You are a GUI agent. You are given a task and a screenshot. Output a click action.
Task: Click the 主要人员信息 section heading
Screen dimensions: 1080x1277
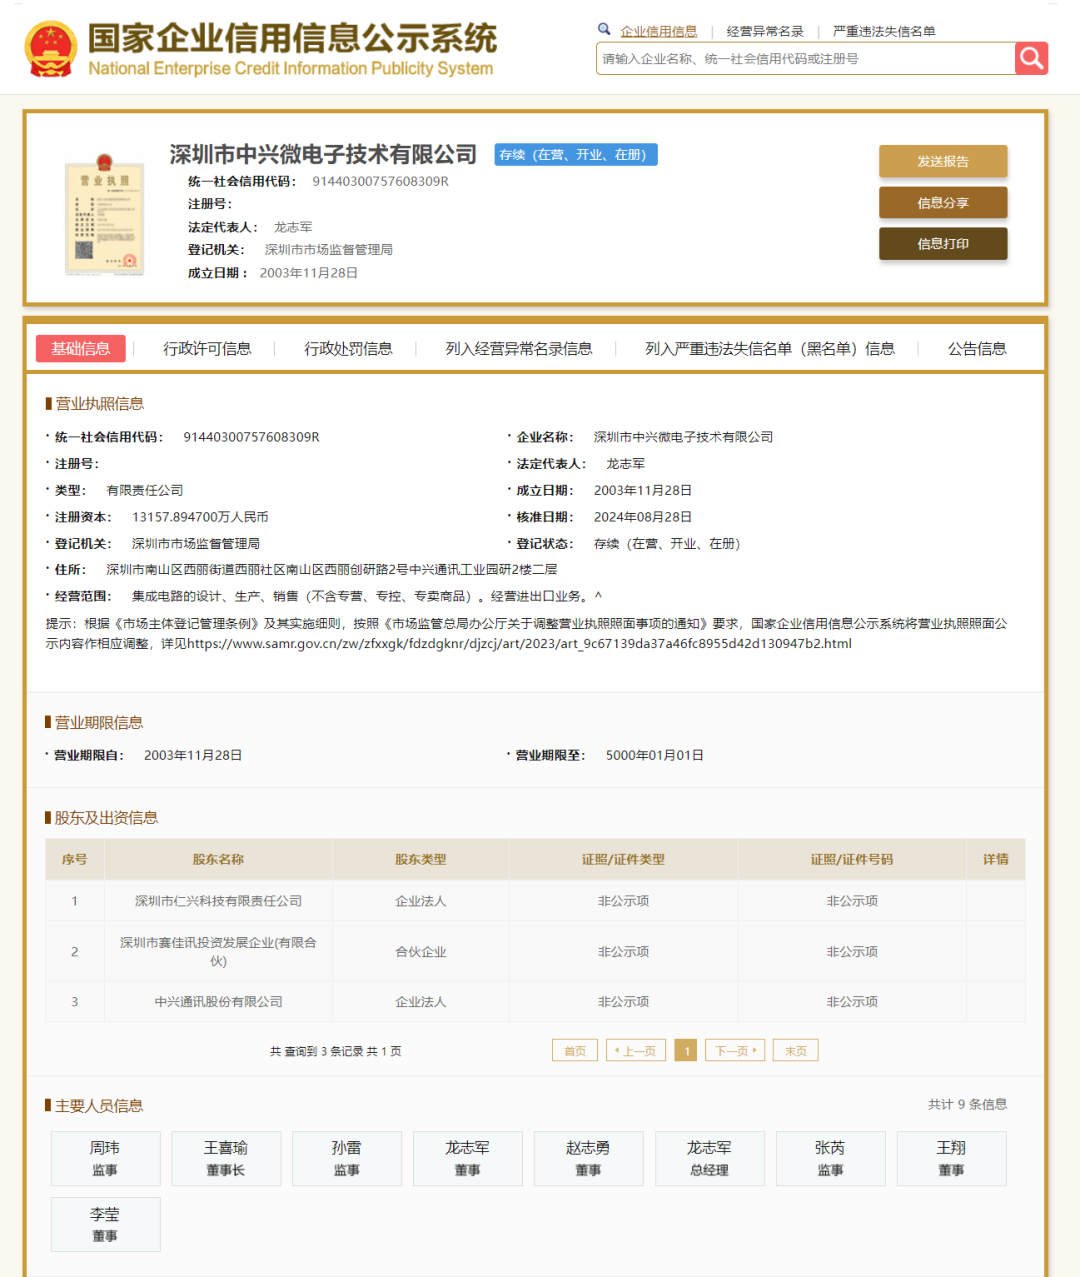[x=99, y=1105]
